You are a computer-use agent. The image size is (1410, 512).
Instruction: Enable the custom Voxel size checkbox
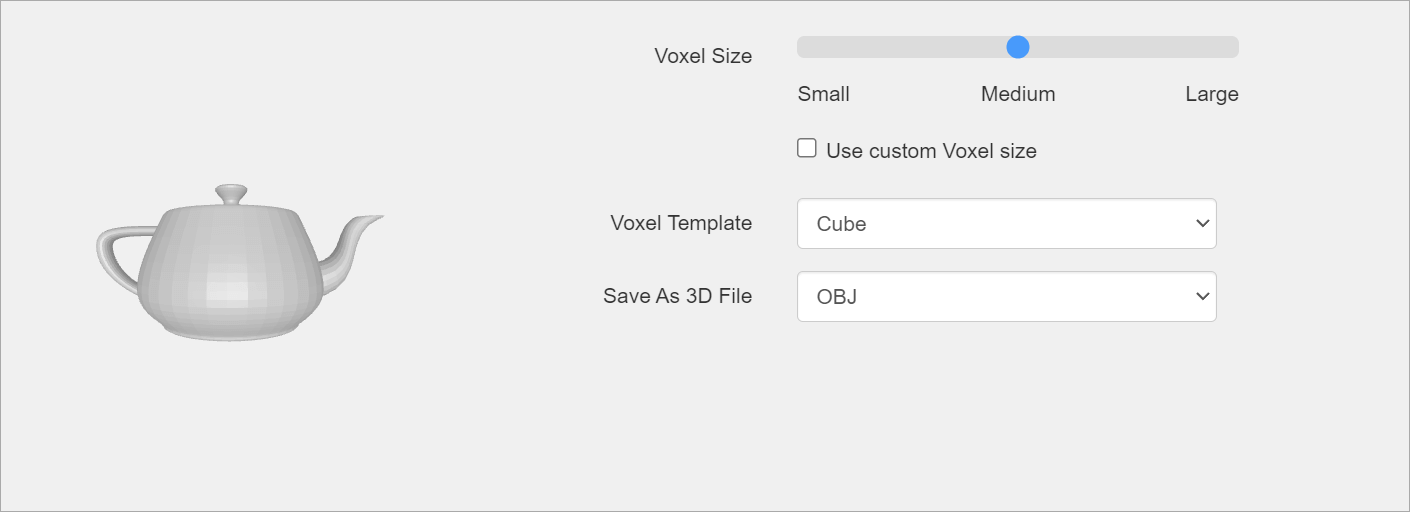[x=807, y=149]
